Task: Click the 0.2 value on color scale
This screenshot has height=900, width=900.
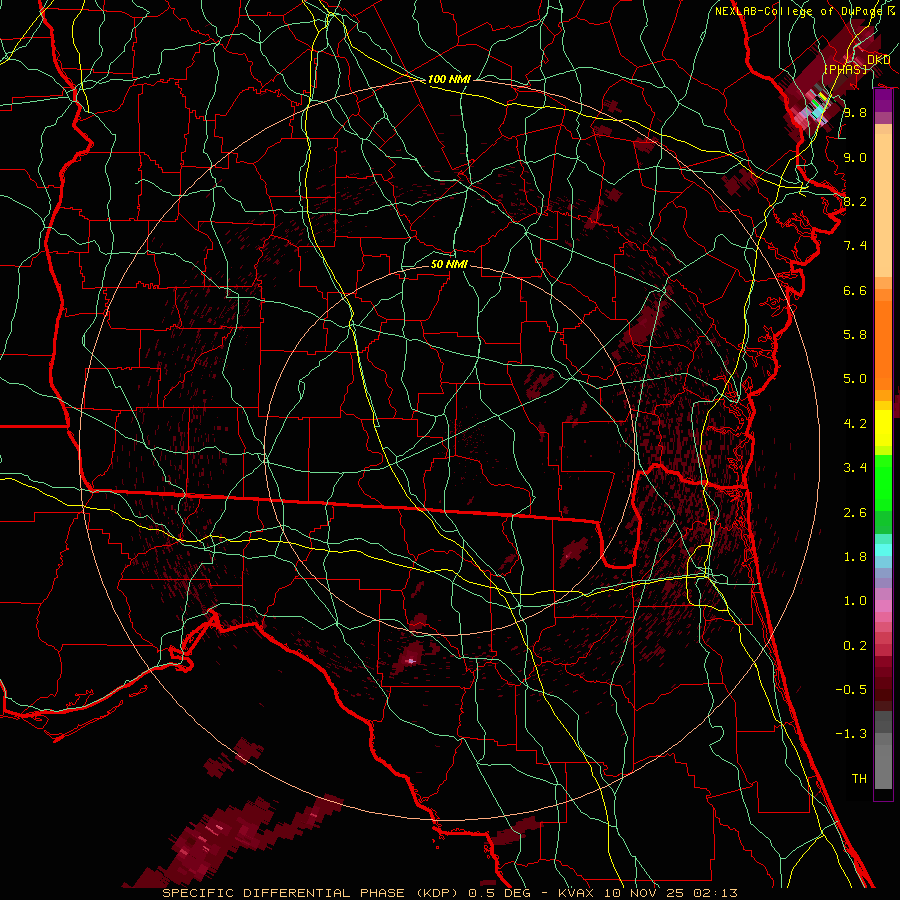Action: (855, 646)
